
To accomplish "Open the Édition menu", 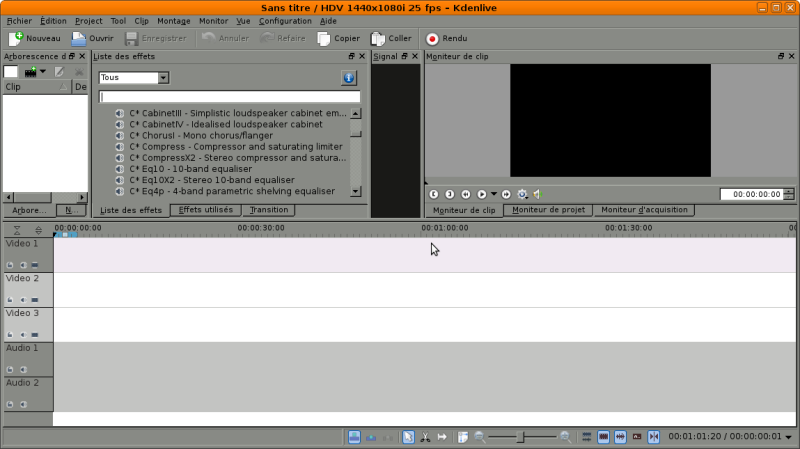I will (53, 21).
